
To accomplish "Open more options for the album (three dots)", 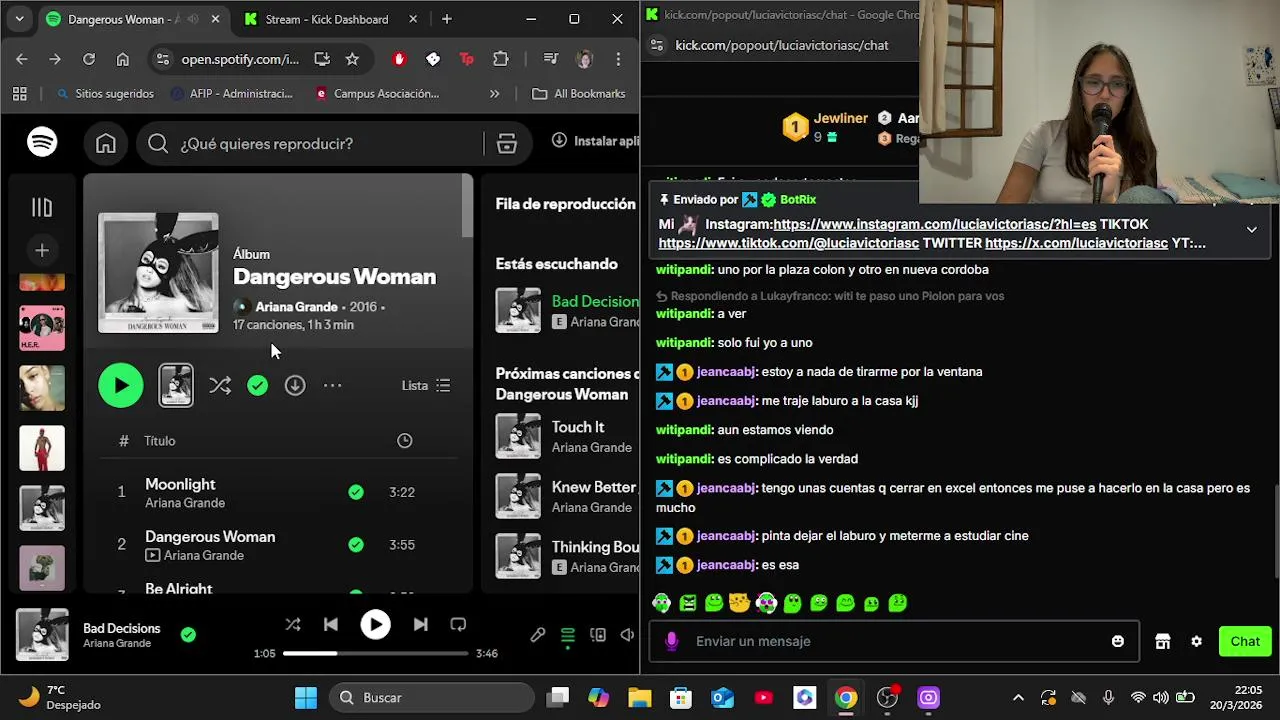I will [x=333, y=385].
